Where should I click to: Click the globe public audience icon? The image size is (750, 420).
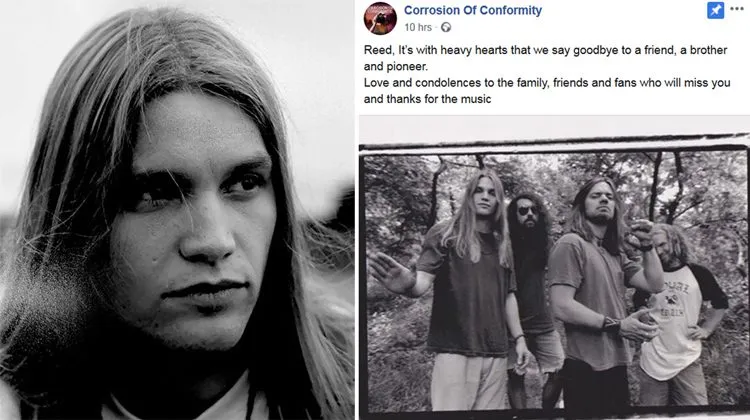click(446, 27)
